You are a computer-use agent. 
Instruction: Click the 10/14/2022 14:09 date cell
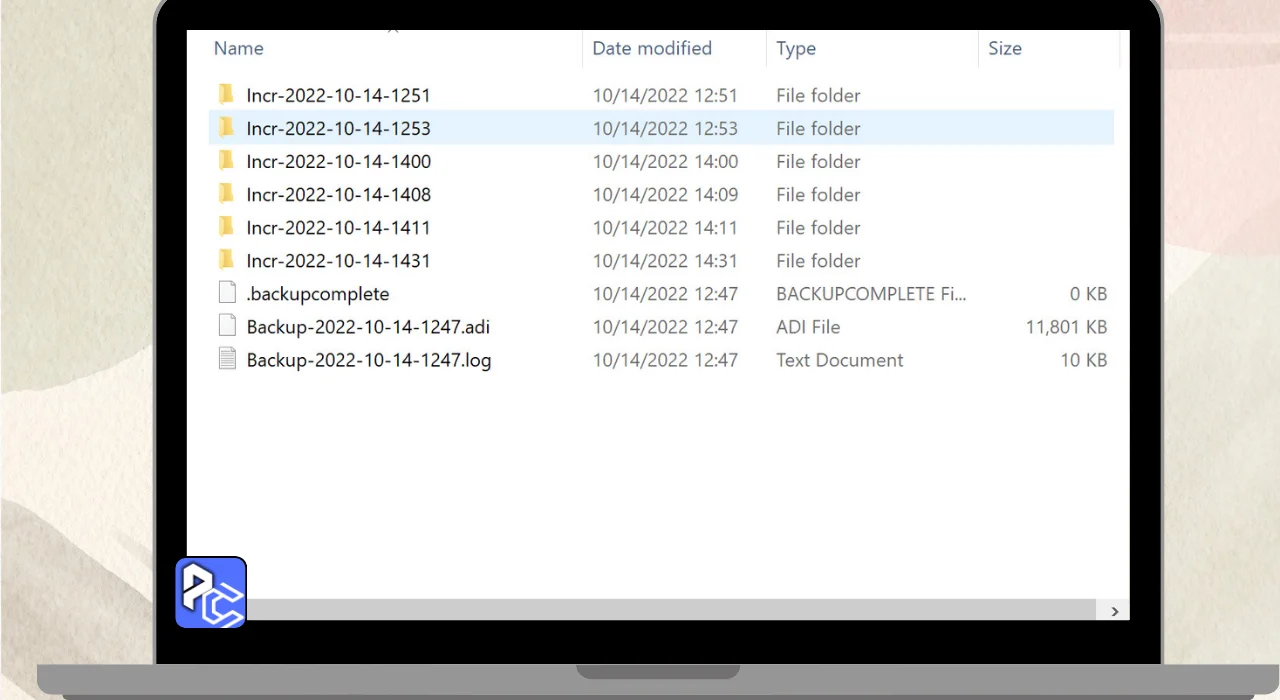pyautogui.click(x=665, y=195)
